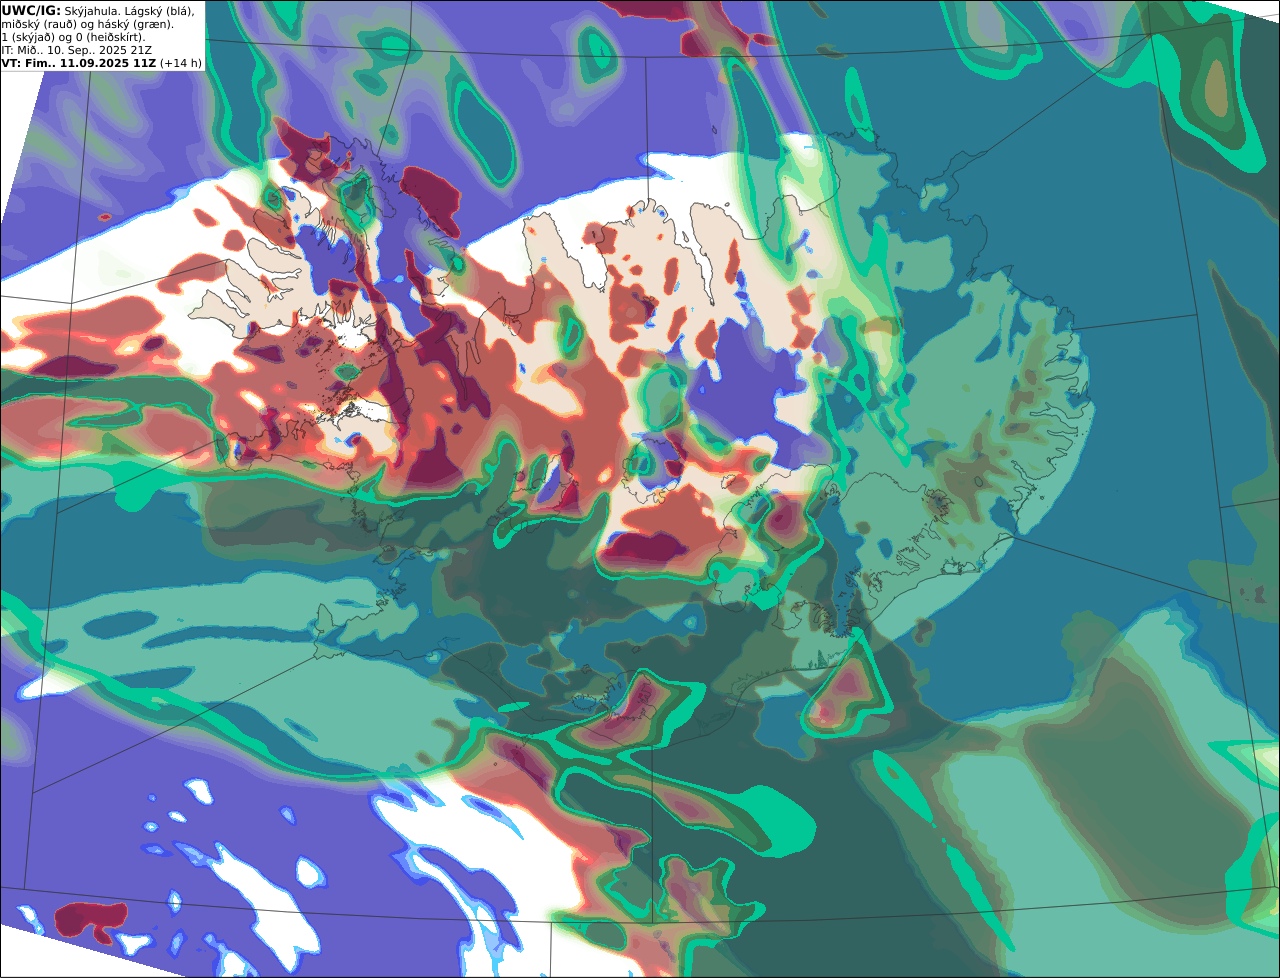Viewport: 1280px width, 978px height.
Task: Click the "(+14 h)" forecast offset text
Action: click(181, 63)
